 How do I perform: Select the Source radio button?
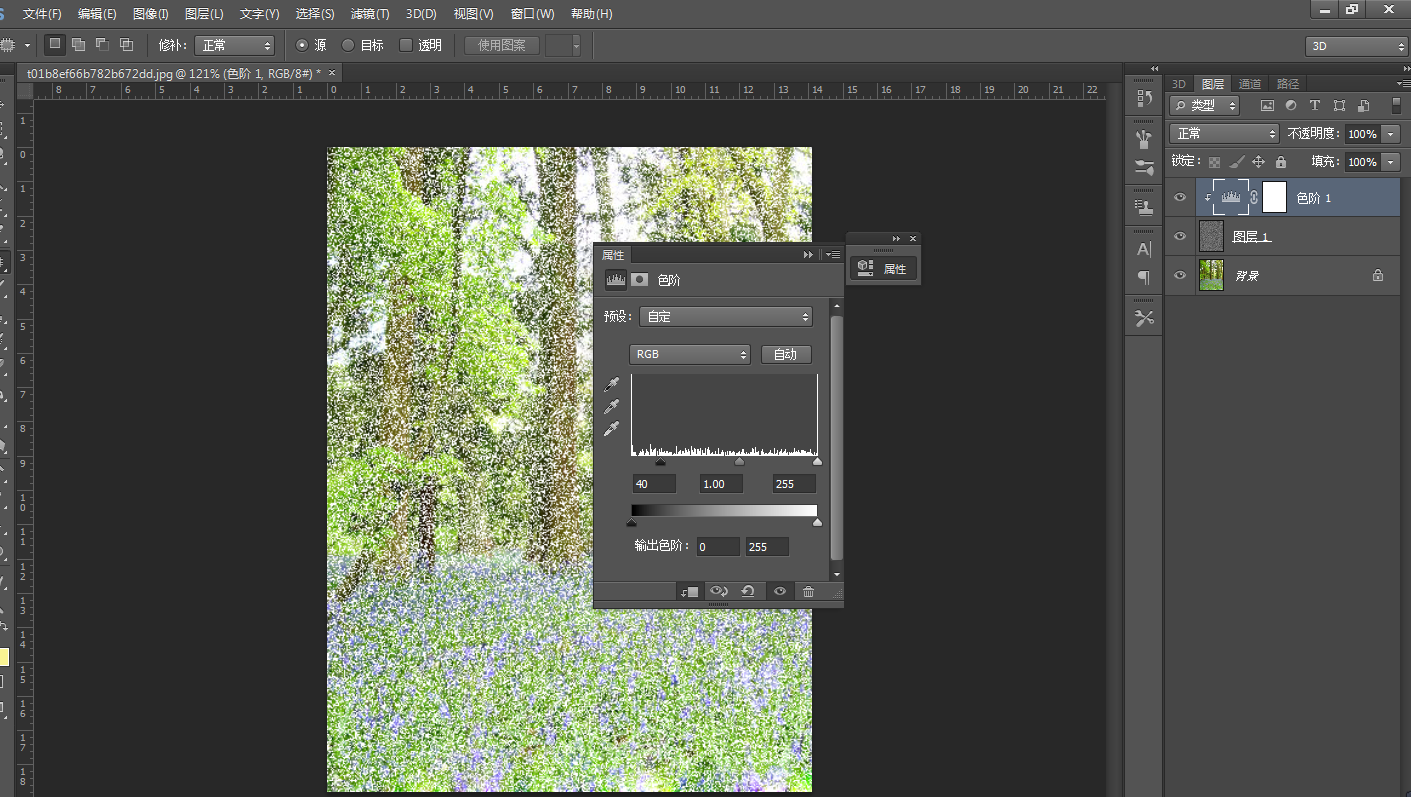point(302,45)
